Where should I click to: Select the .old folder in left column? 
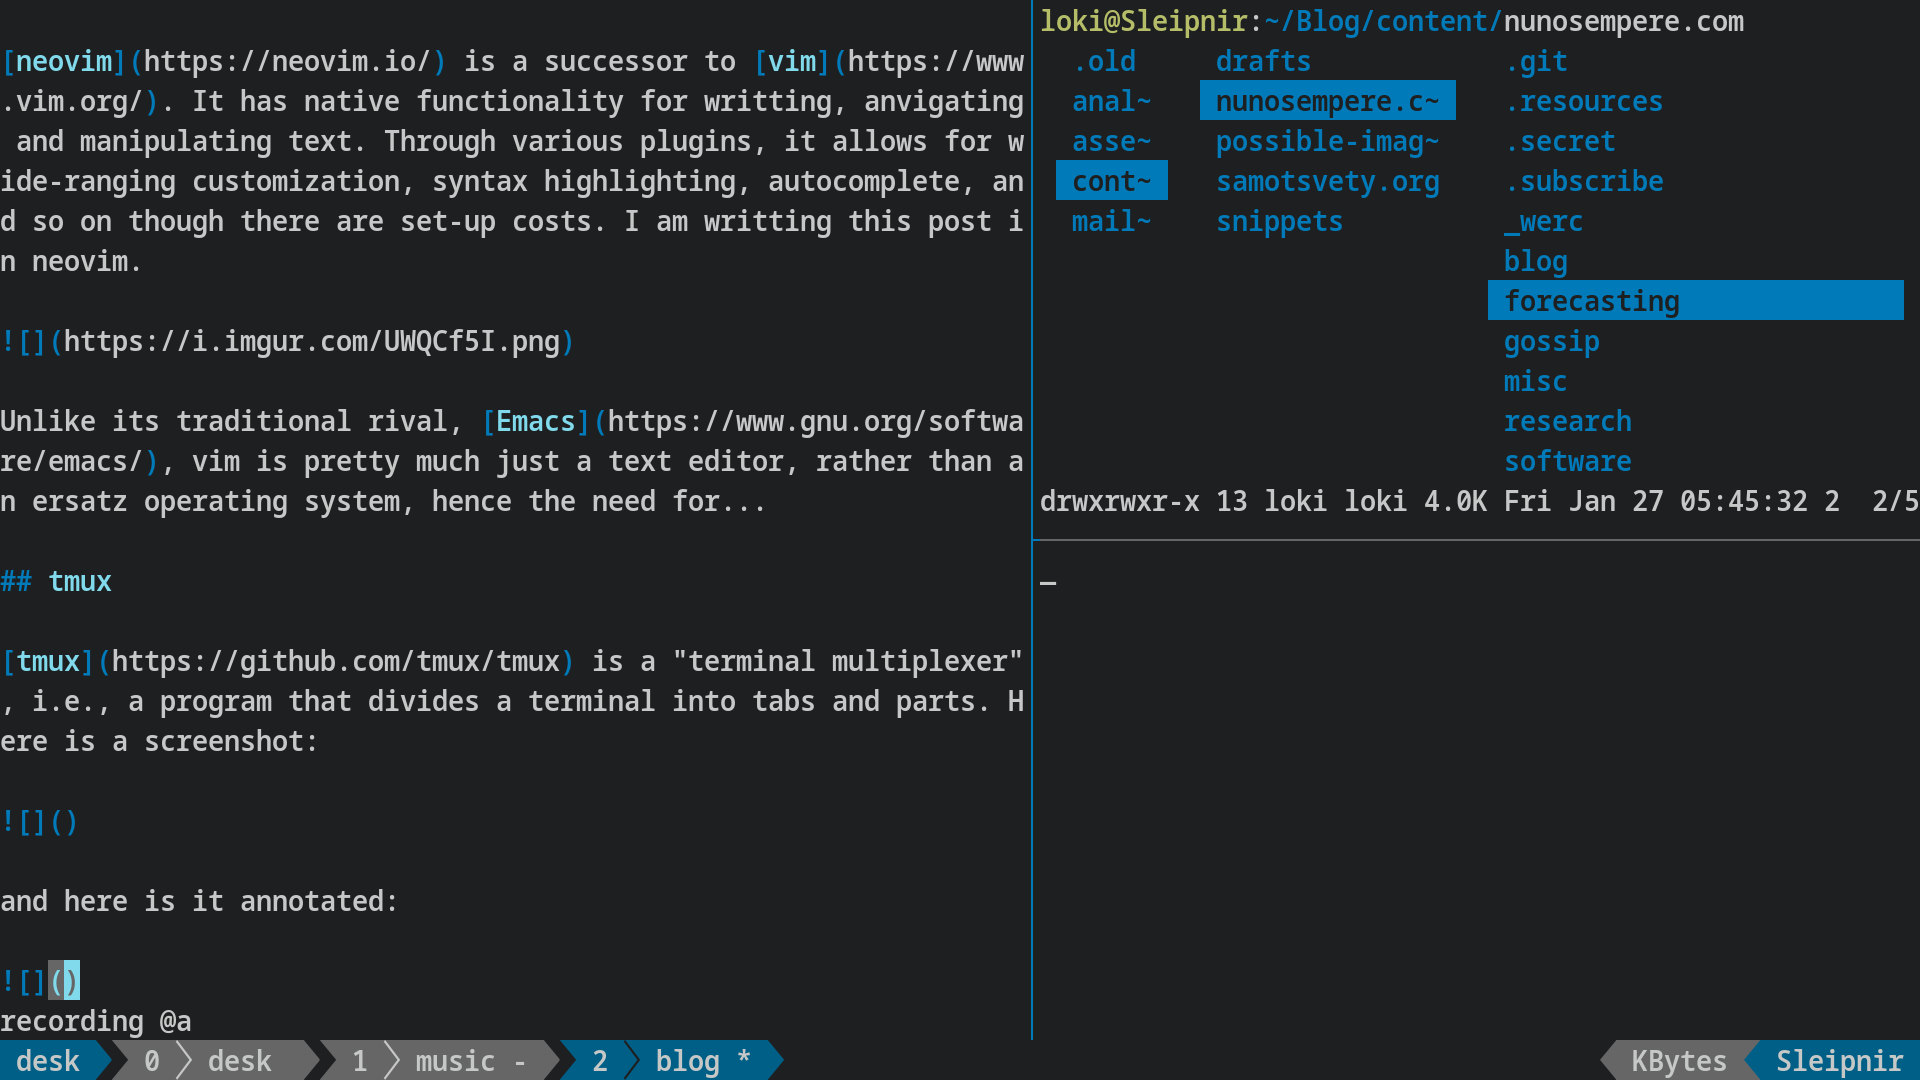point(1103,61)
